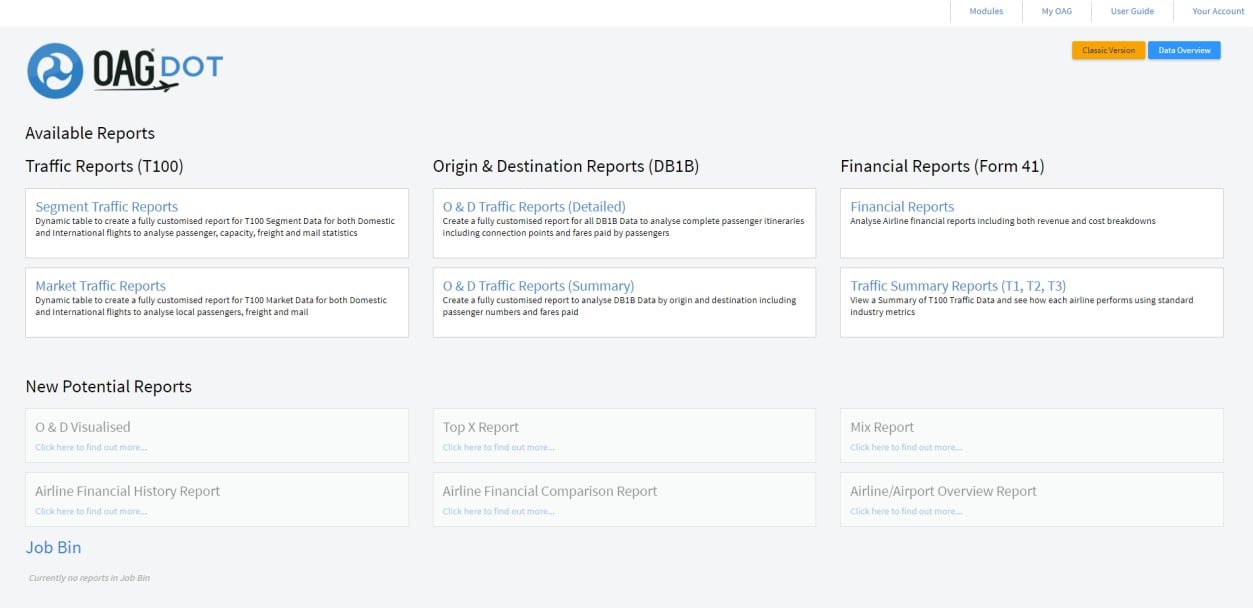Open Your Account menu

click(x=1218, y=11)
